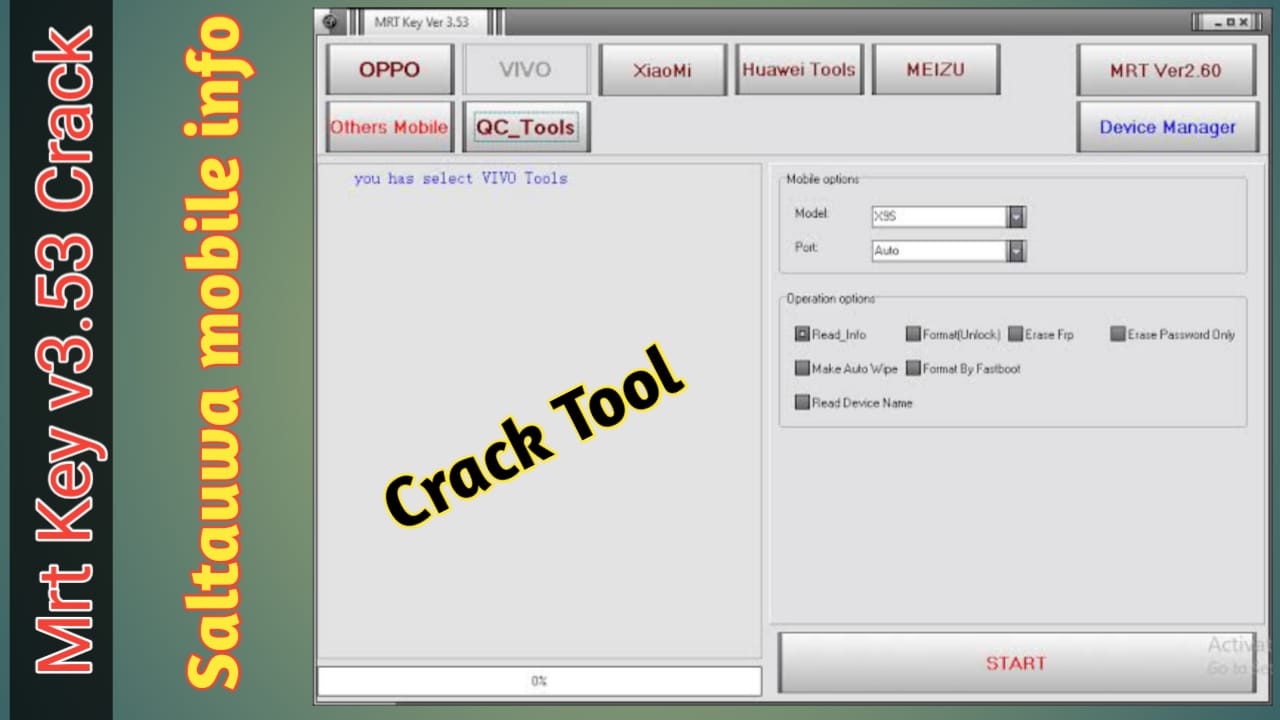Enable the Read Device Name checkbox
The image size is (1280, 720).
coord(802,403)
